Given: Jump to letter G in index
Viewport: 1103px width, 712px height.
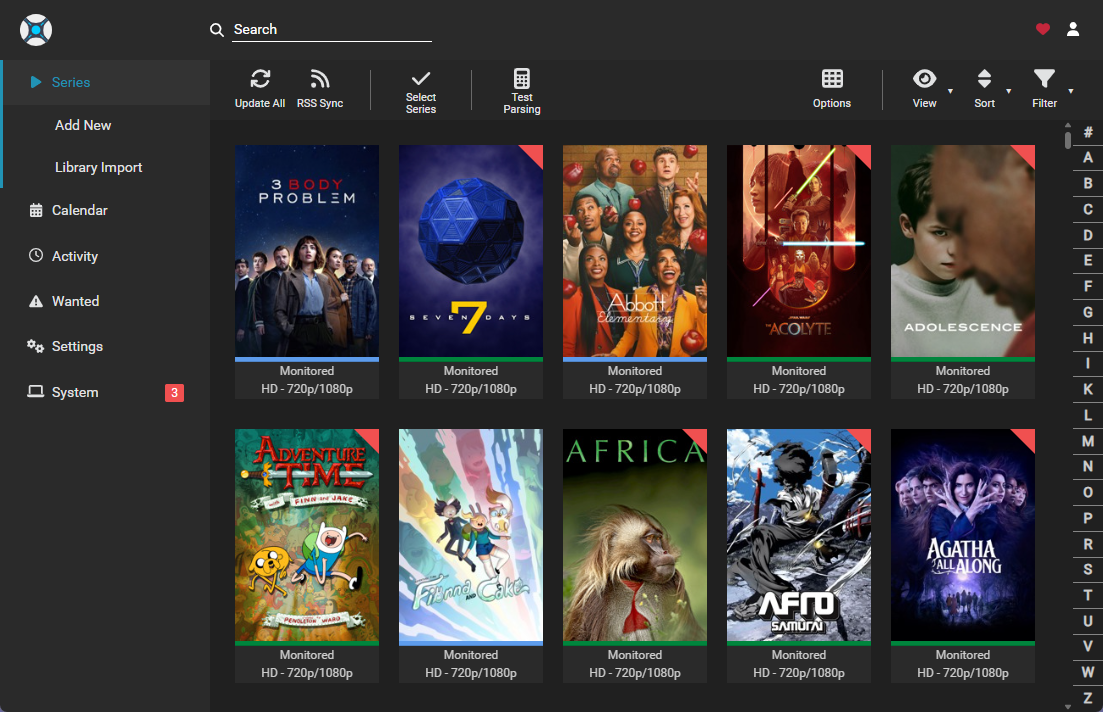Looking at the screenshot, I should pos(1088,312).
